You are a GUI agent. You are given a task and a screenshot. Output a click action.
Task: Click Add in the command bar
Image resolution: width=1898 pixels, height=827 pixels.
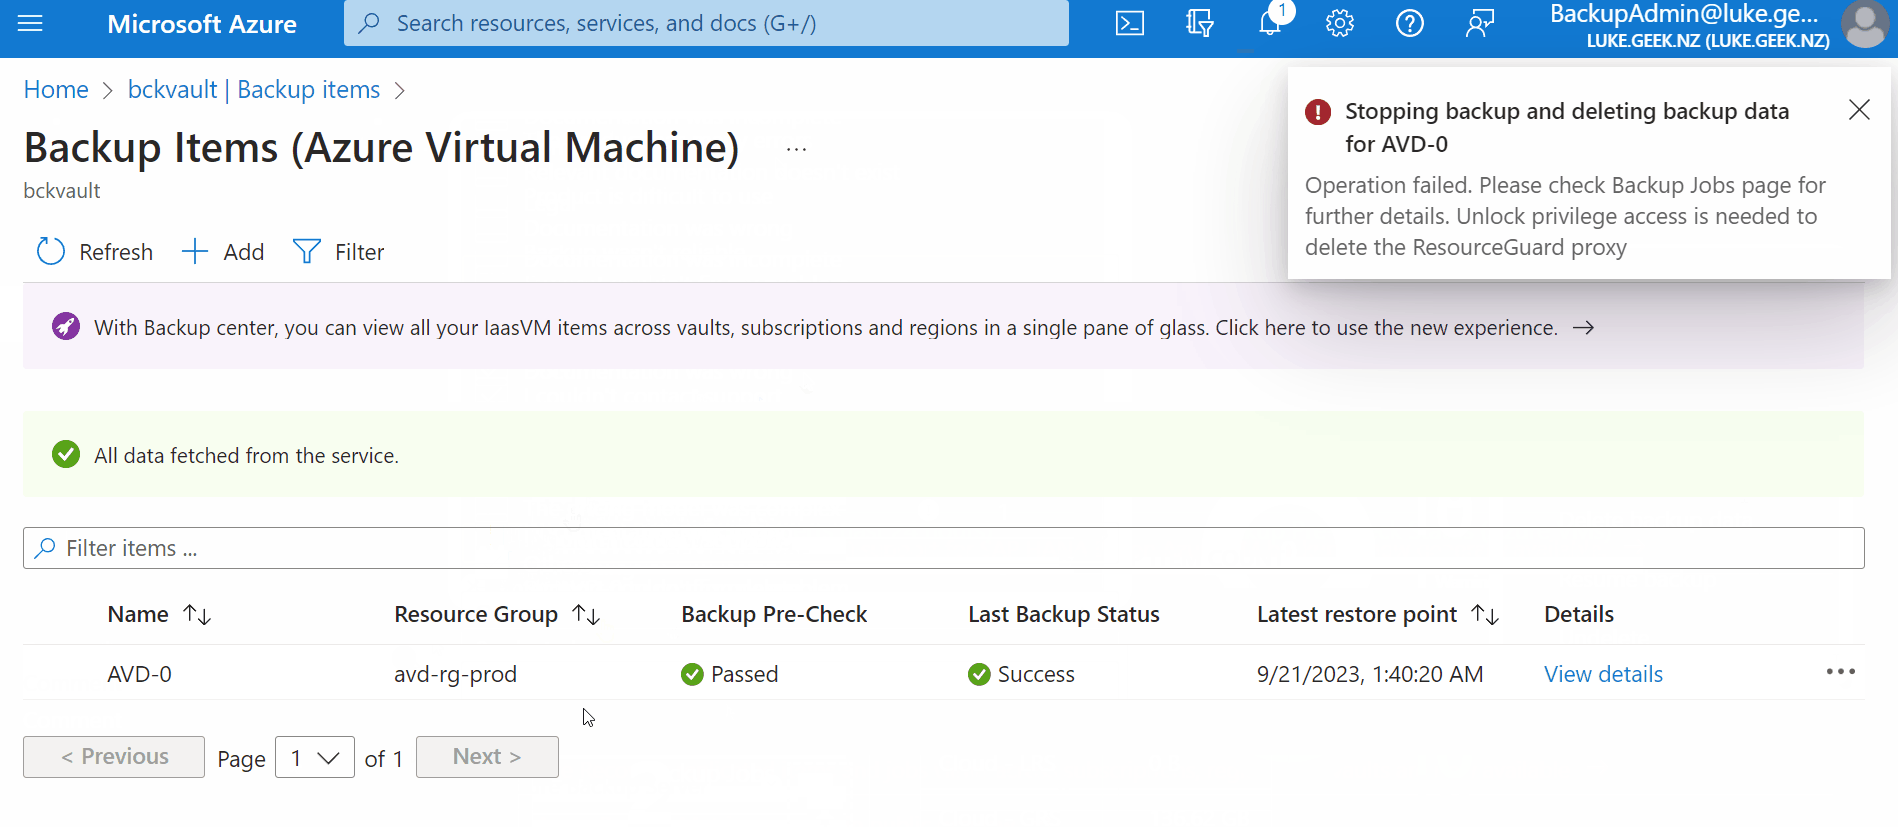point(223,252)
